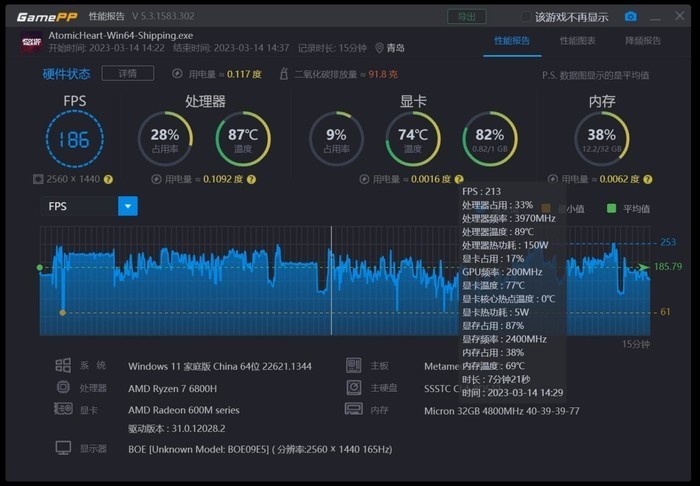Open the FPS chart metric dropdown arrow
The width and height of the screenshot is (700, 486).
[x=128, y=206]
